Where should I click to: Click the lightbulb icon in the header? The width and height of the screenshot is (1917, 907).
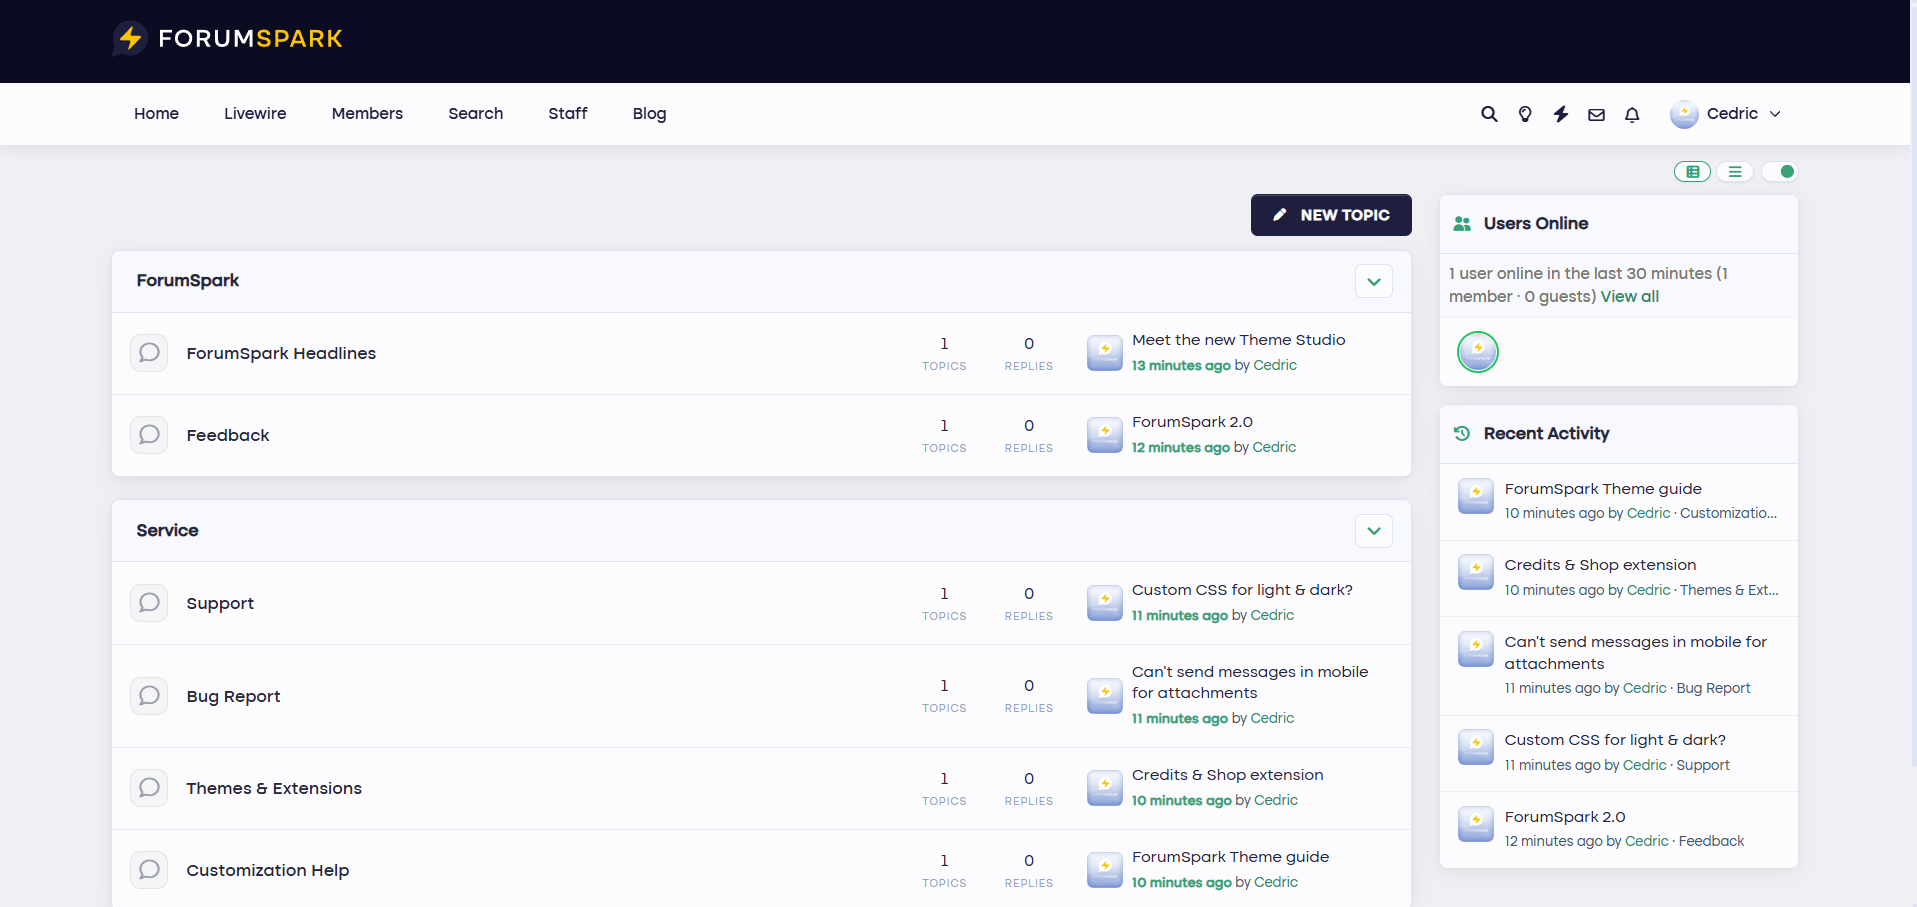coord(1525,114)
